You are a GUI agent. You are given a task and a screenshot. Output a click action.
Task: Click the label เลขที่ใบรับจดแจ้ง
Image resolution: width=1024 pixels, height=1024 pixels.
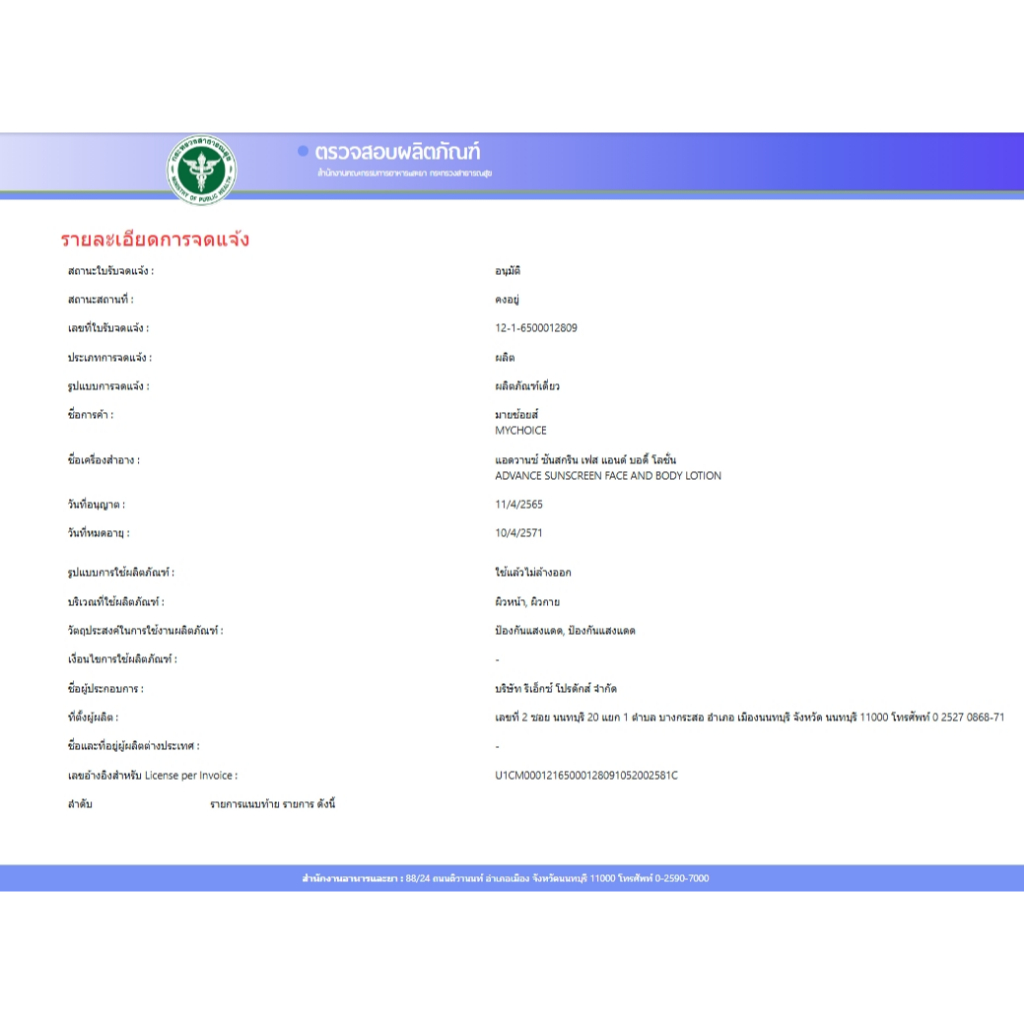pos(108,328)
